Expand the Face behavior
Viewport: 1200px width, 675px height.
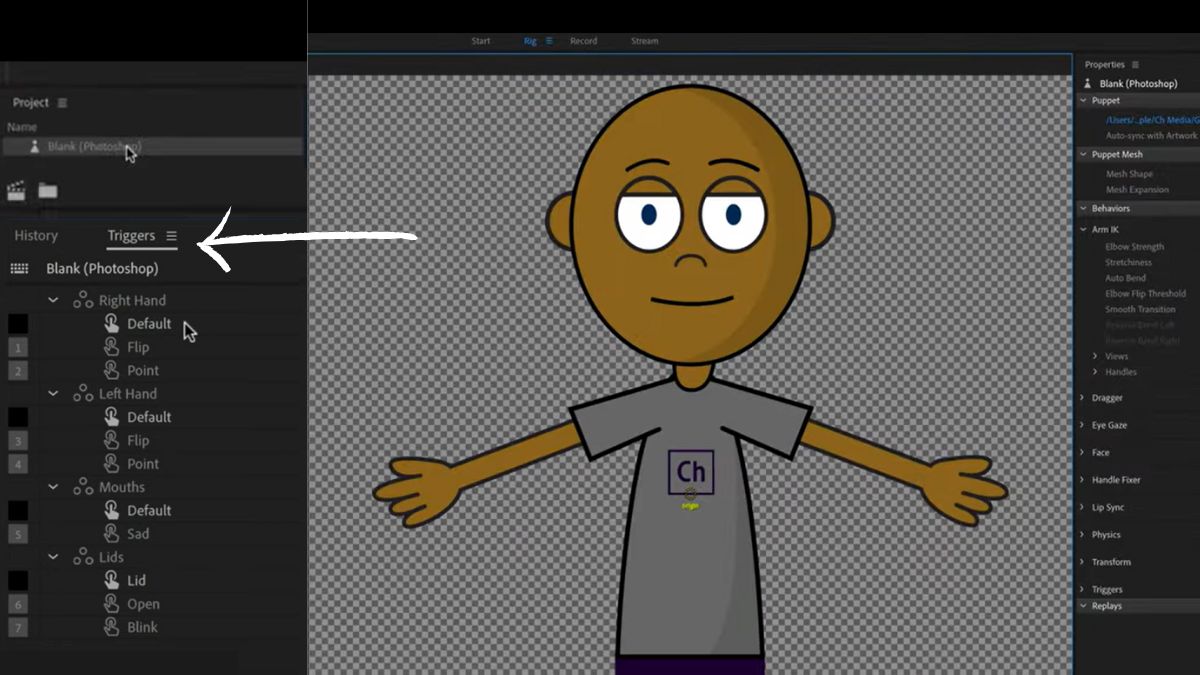pyautogui.click(x=1083, y=453)
